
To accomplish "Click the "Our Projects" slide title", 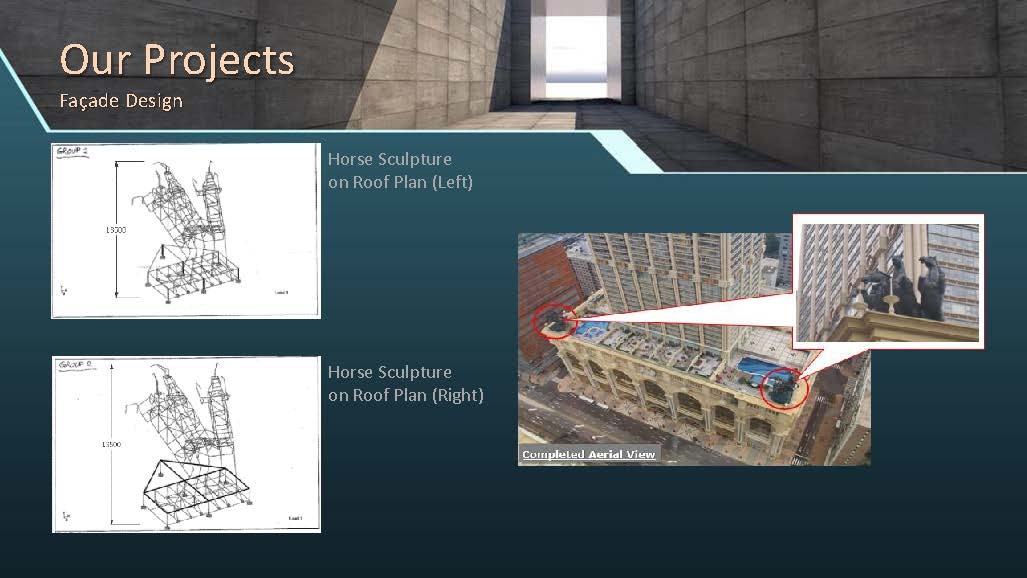I will 176,59.
